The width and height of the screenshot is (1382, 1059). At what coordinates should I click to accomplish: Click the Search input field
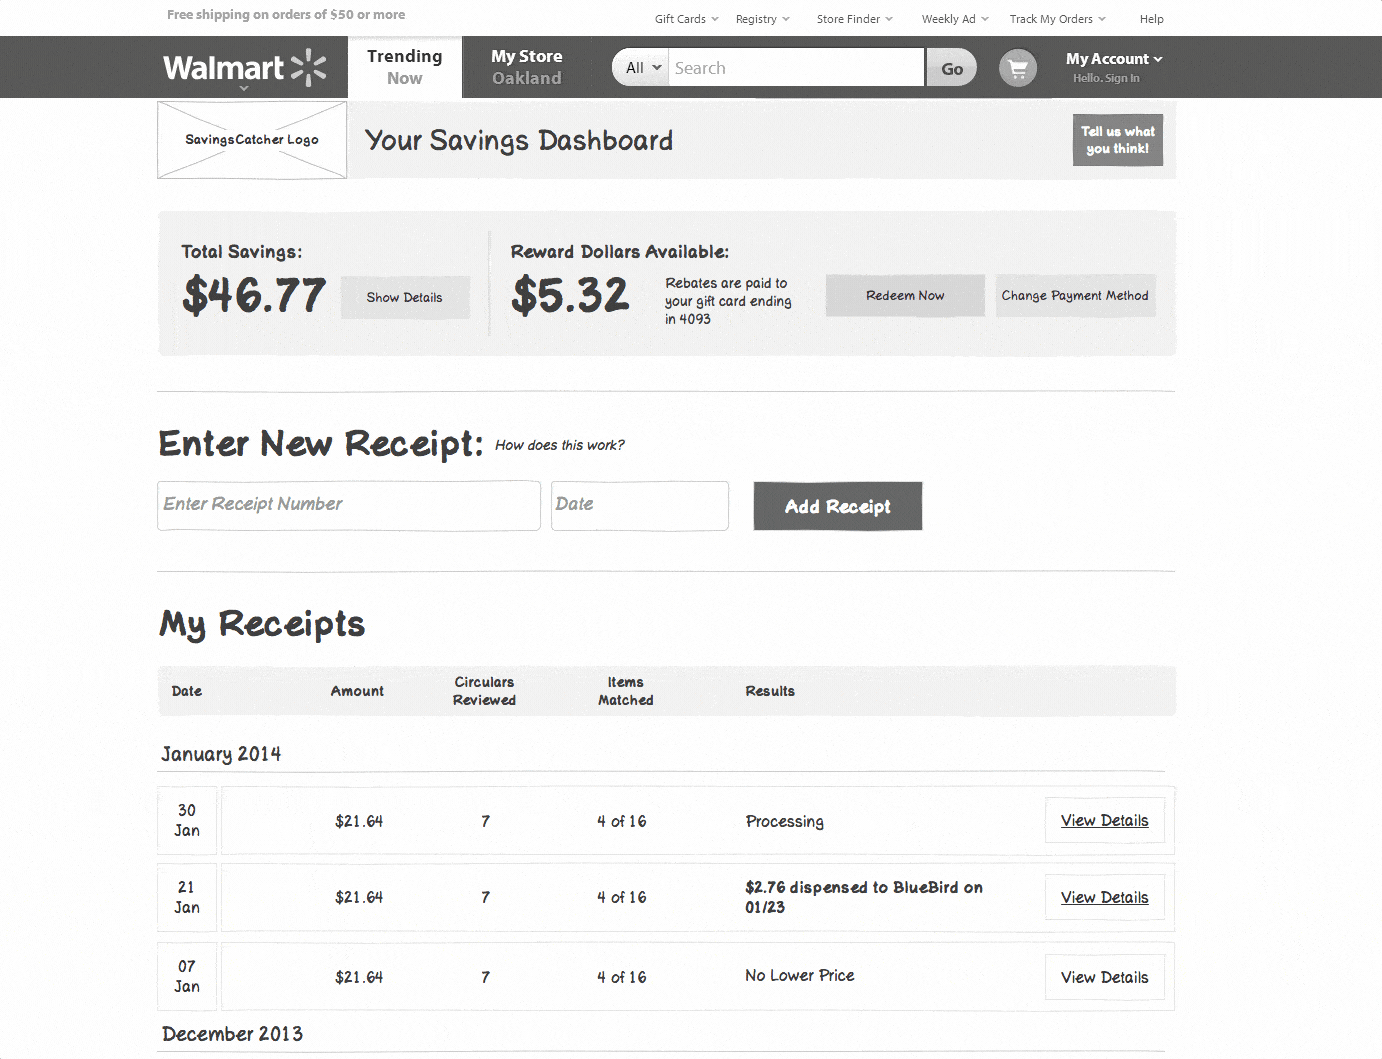(x=796, y=68)
